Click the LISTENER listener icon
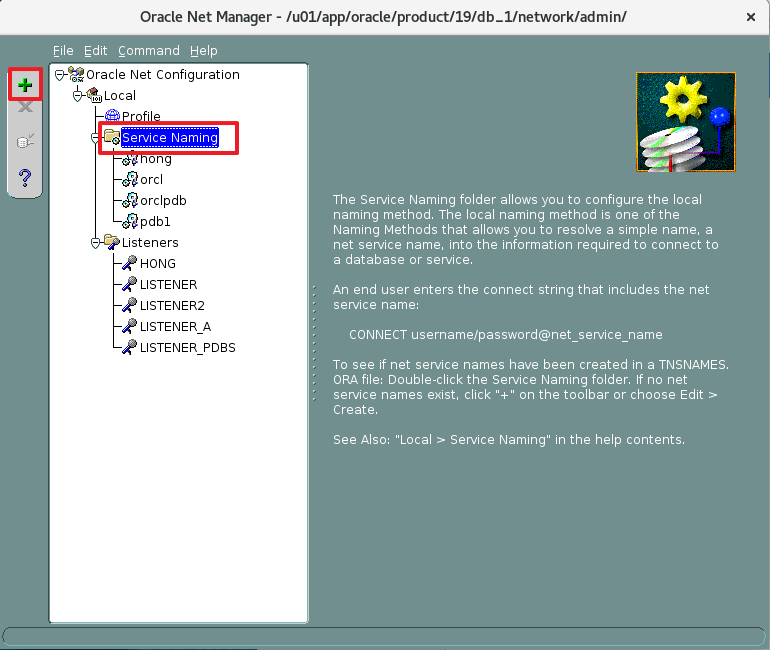 (x=130, y=284)
